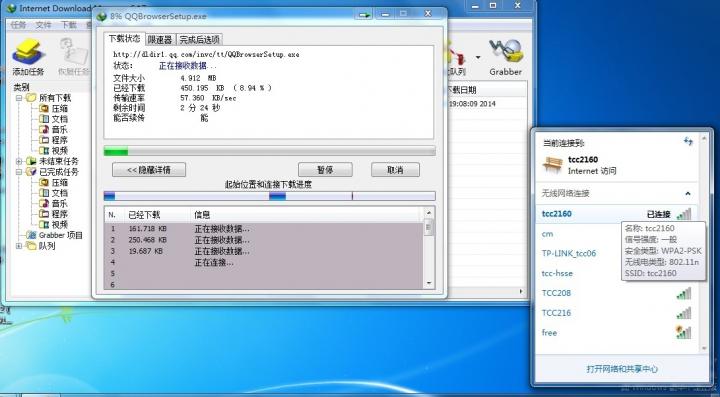Click the green overall download progress bar
Viewport: 720px width, 397px height.
tap(270, 151)
